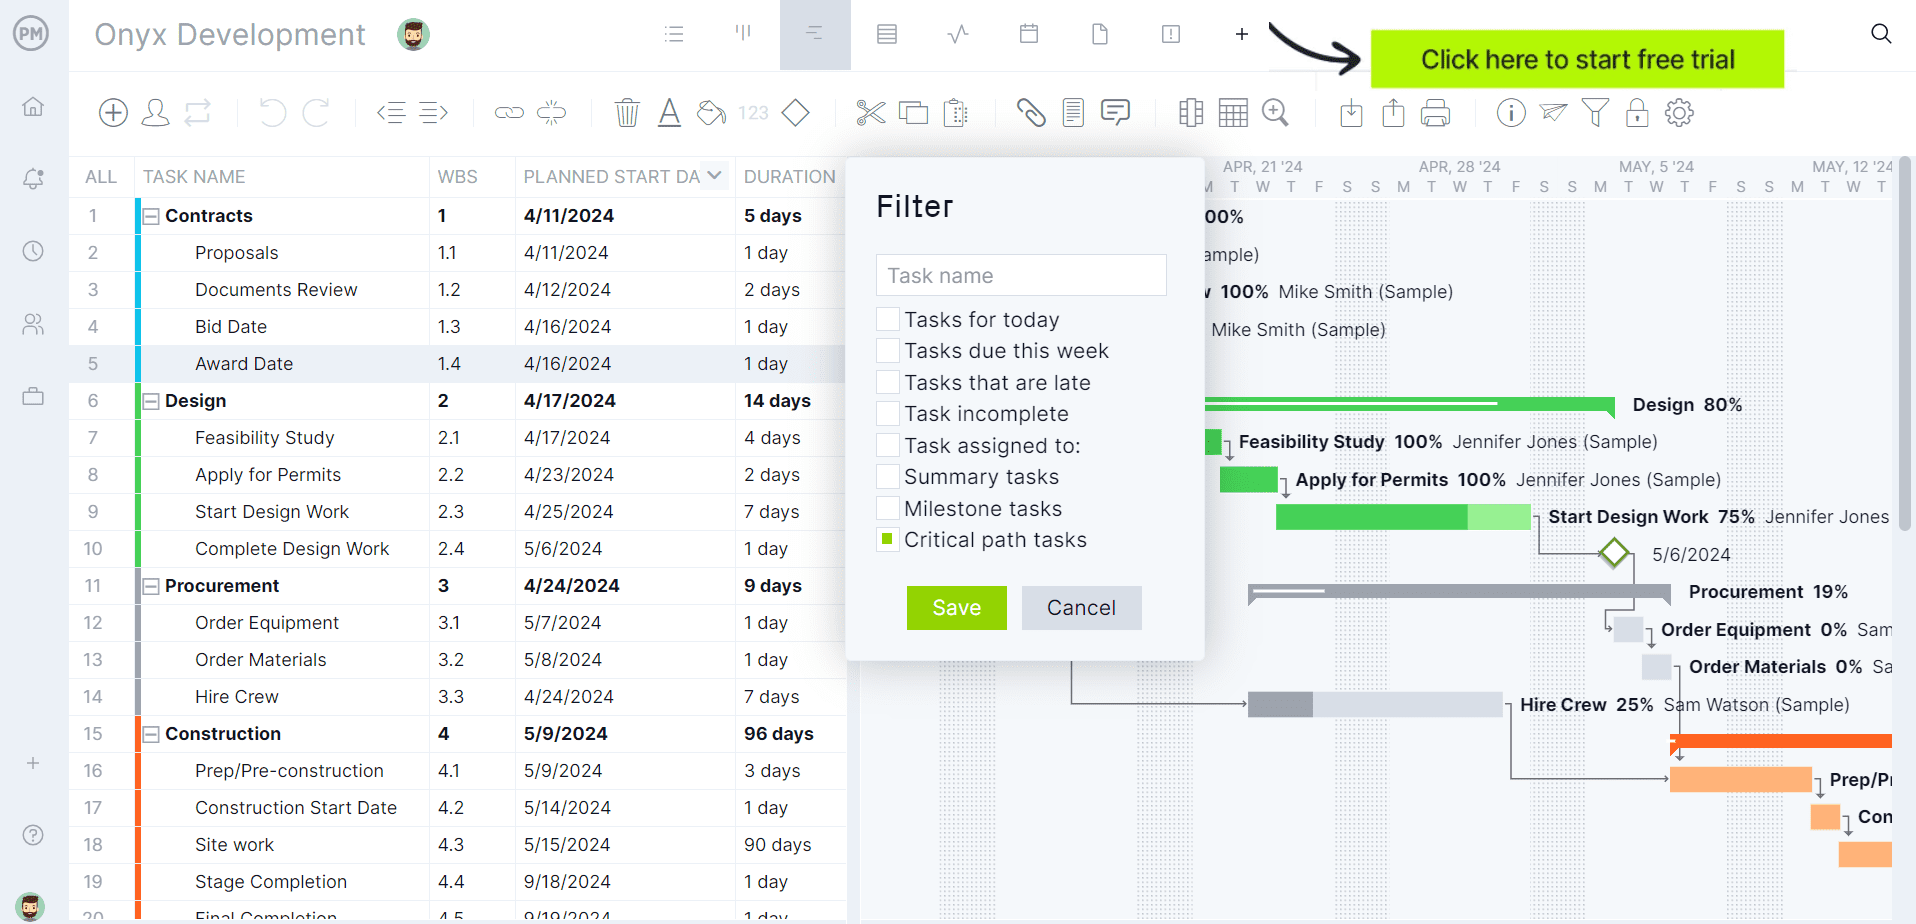Enable the Tasks for today checkbox
The image size is (1916, 924).
point(887,320)
